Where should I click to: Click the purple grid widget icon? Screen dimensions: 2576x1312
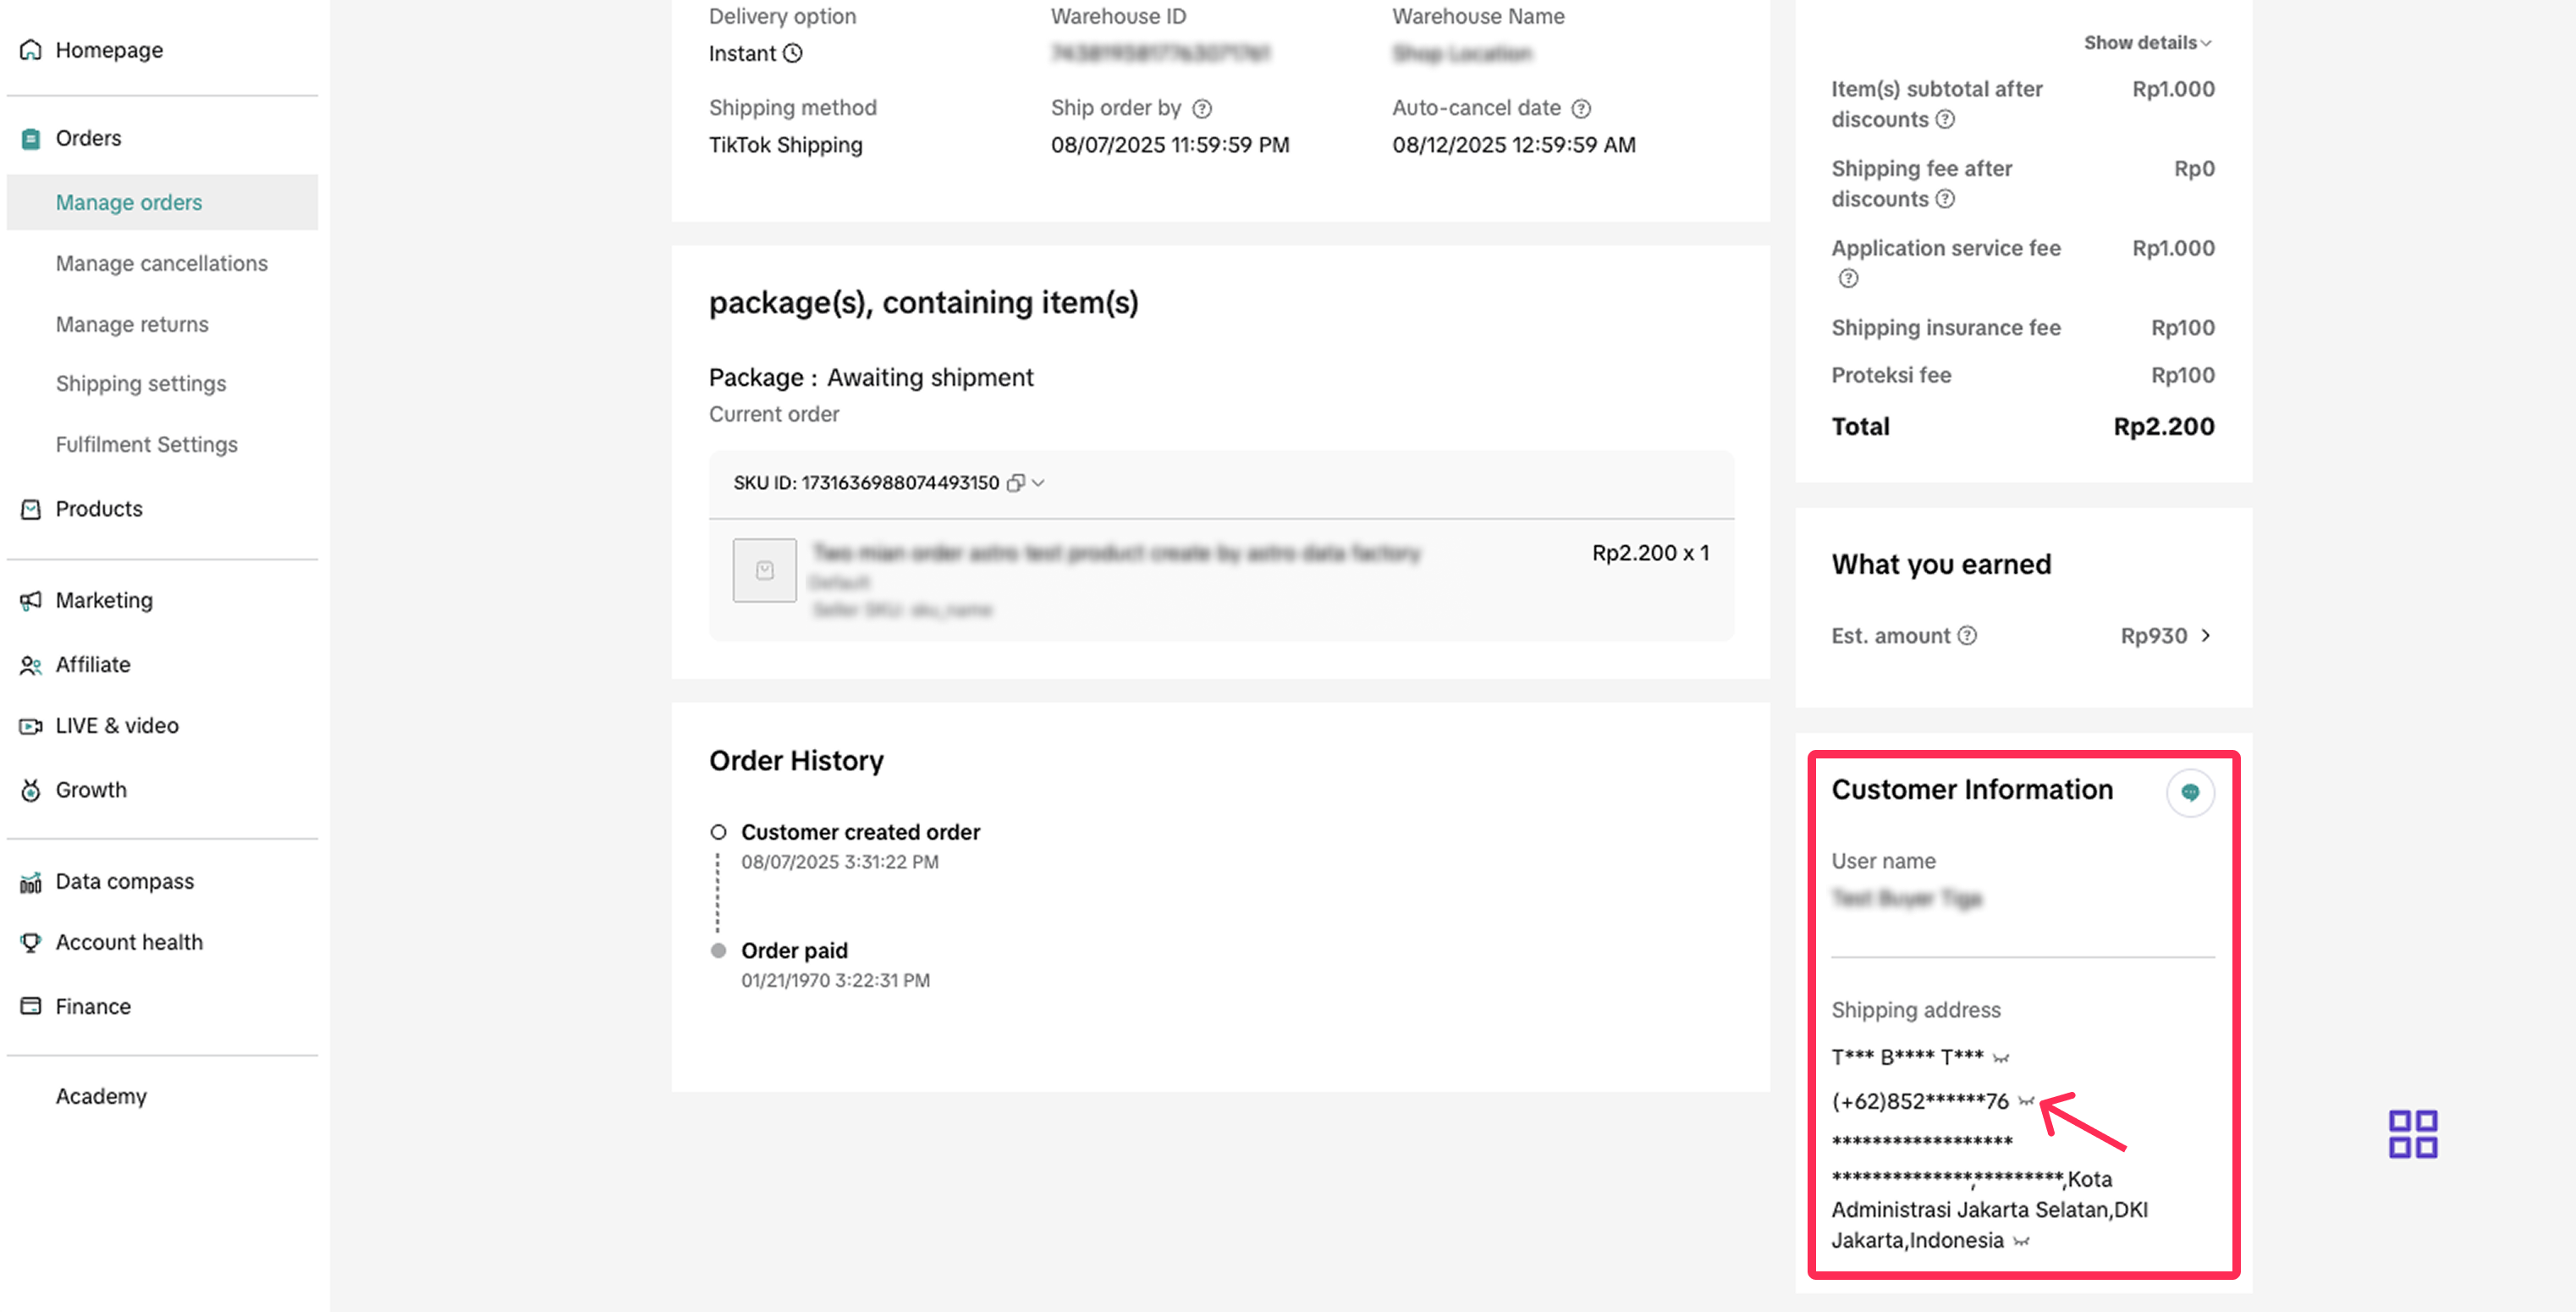(x=2412, y=1134)
